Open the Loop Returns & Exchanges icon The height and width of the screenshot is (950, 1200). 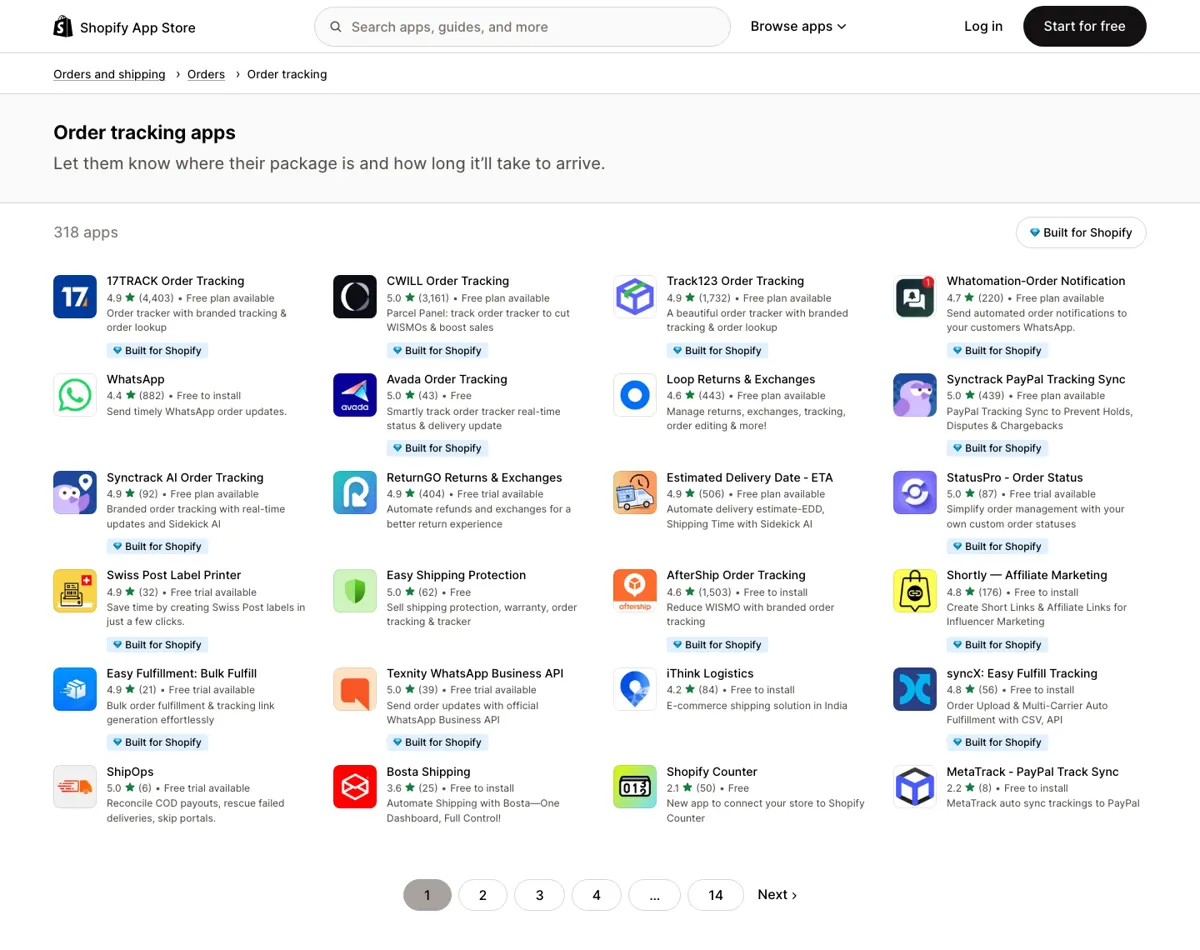(x=635, y=395)
